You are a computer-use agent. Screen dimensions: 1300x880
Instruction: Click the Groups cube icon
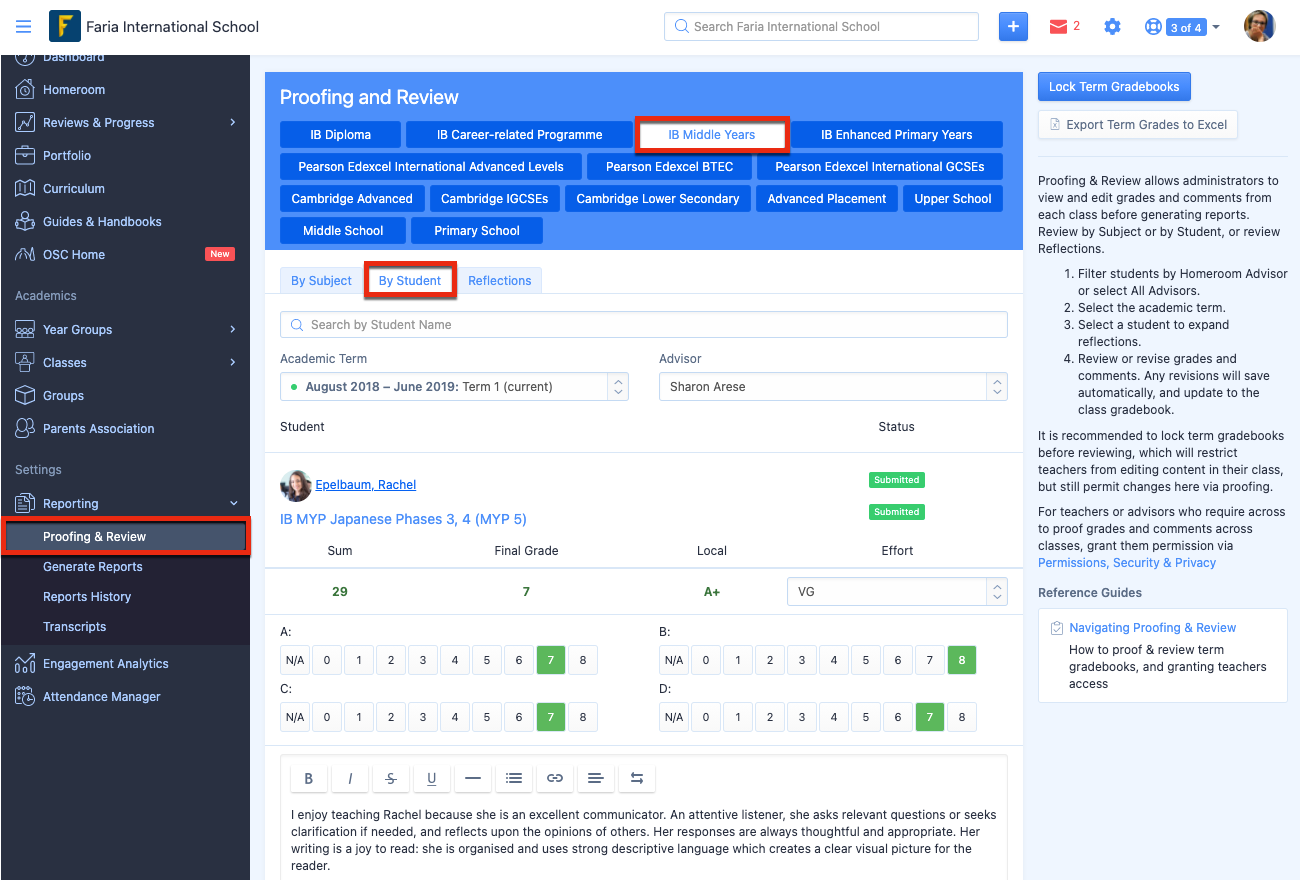25,395
